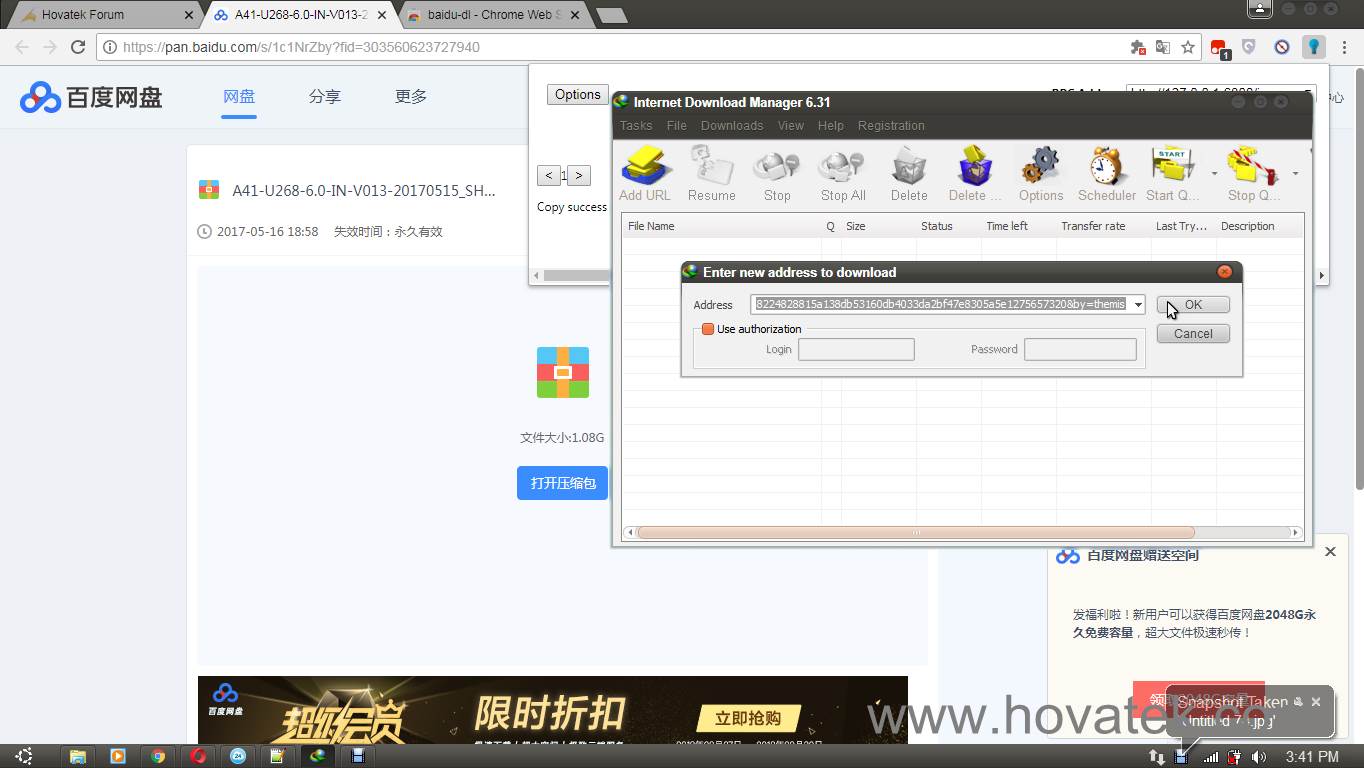Viewport: 1364px width, 768px height.
Task: Select the Resume icon in IDM toolbar
Action: [x=711, y=170]
